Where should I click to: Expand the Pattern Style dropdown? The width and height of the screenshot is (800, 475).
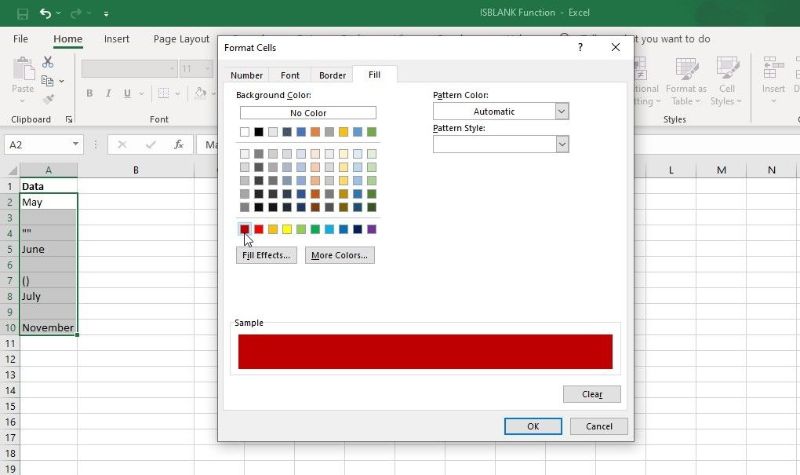561,145
